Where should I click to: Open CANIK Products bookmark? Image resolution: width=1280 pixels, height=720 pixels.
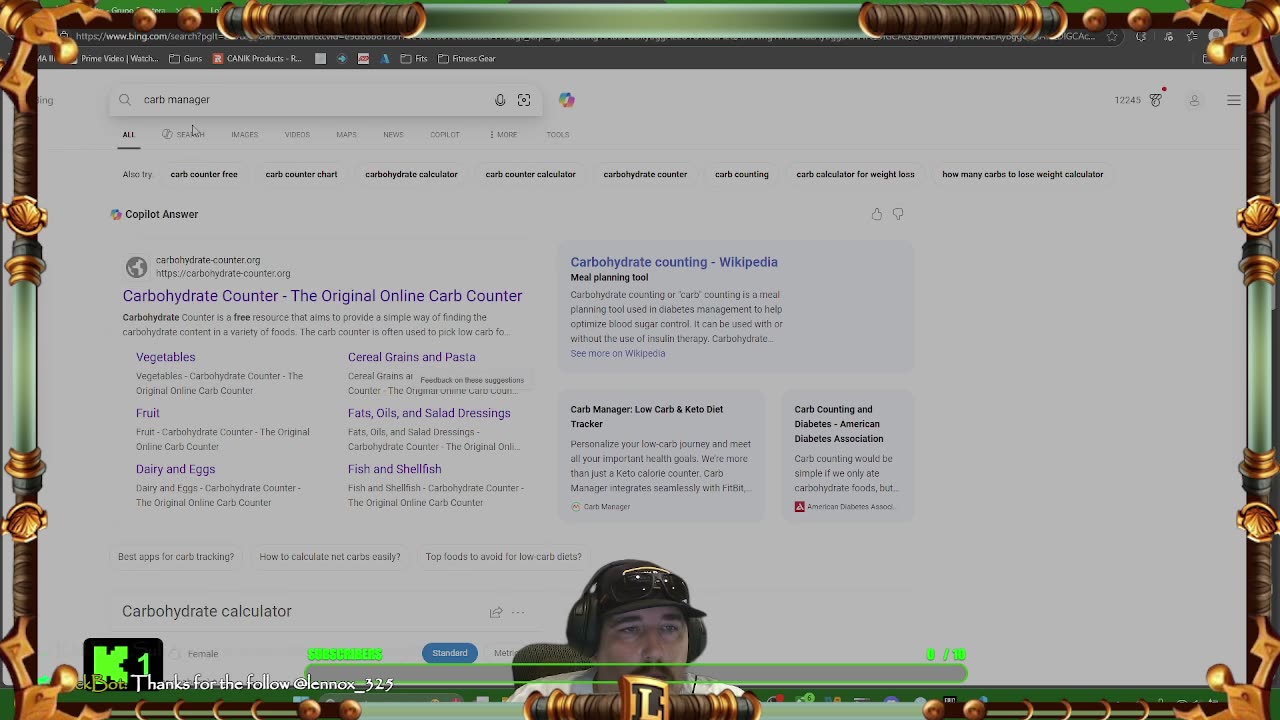click(x=256, y=58)
